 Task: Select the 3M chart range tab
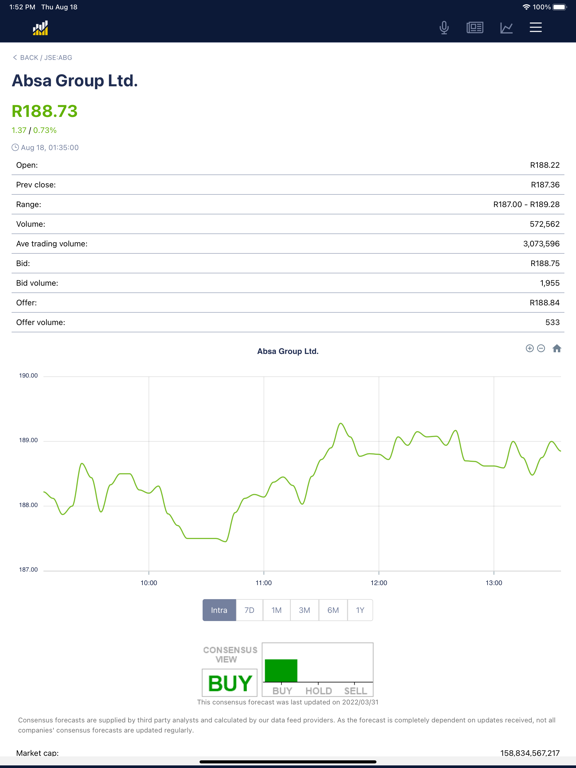305,610
